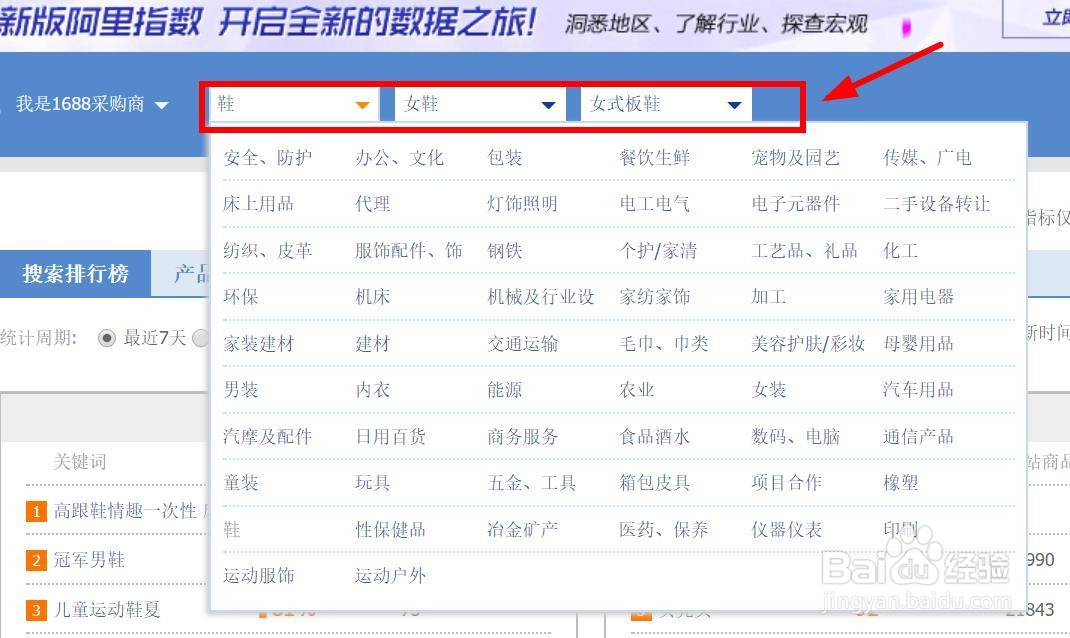Select 代理 from category list

click(x=373, y=204)
